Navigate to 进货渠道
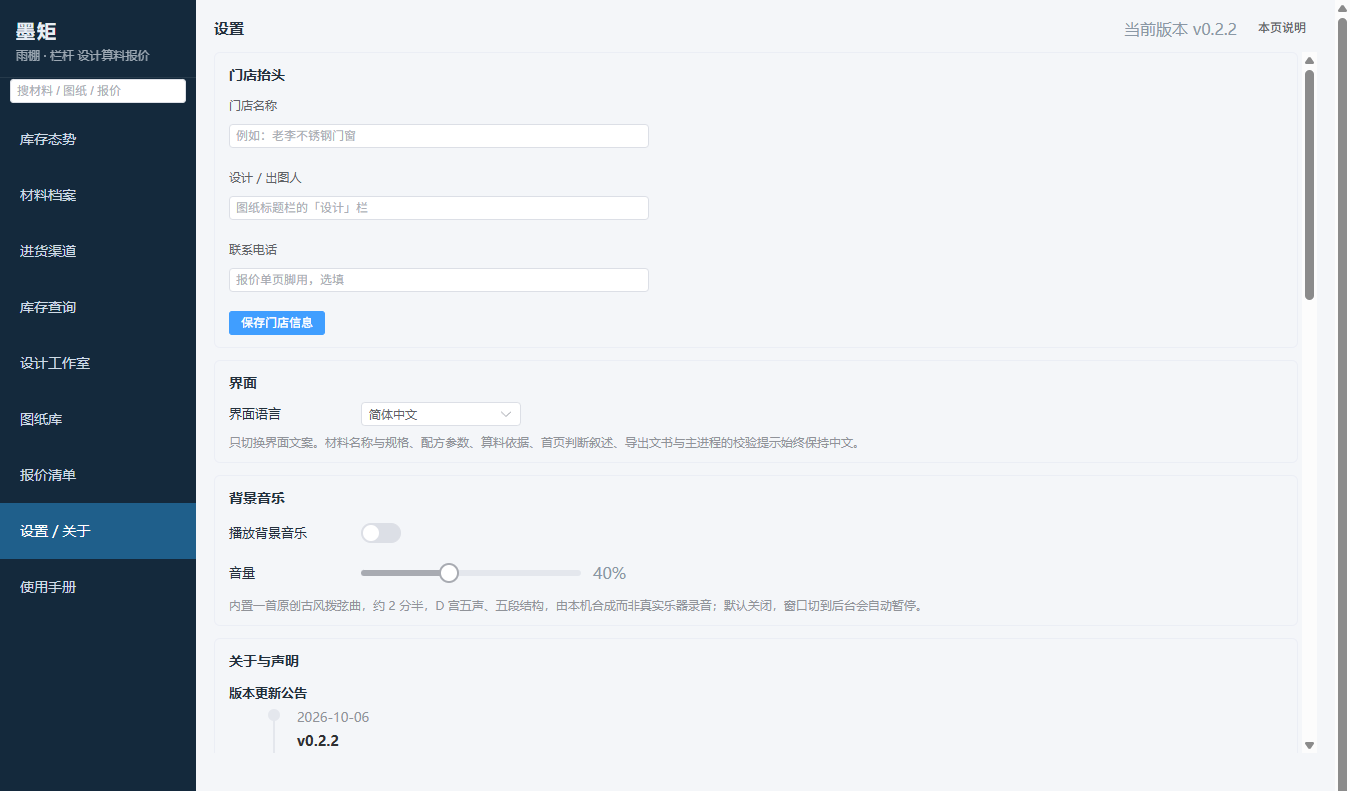1350x791 pixels. coord(98,251)
